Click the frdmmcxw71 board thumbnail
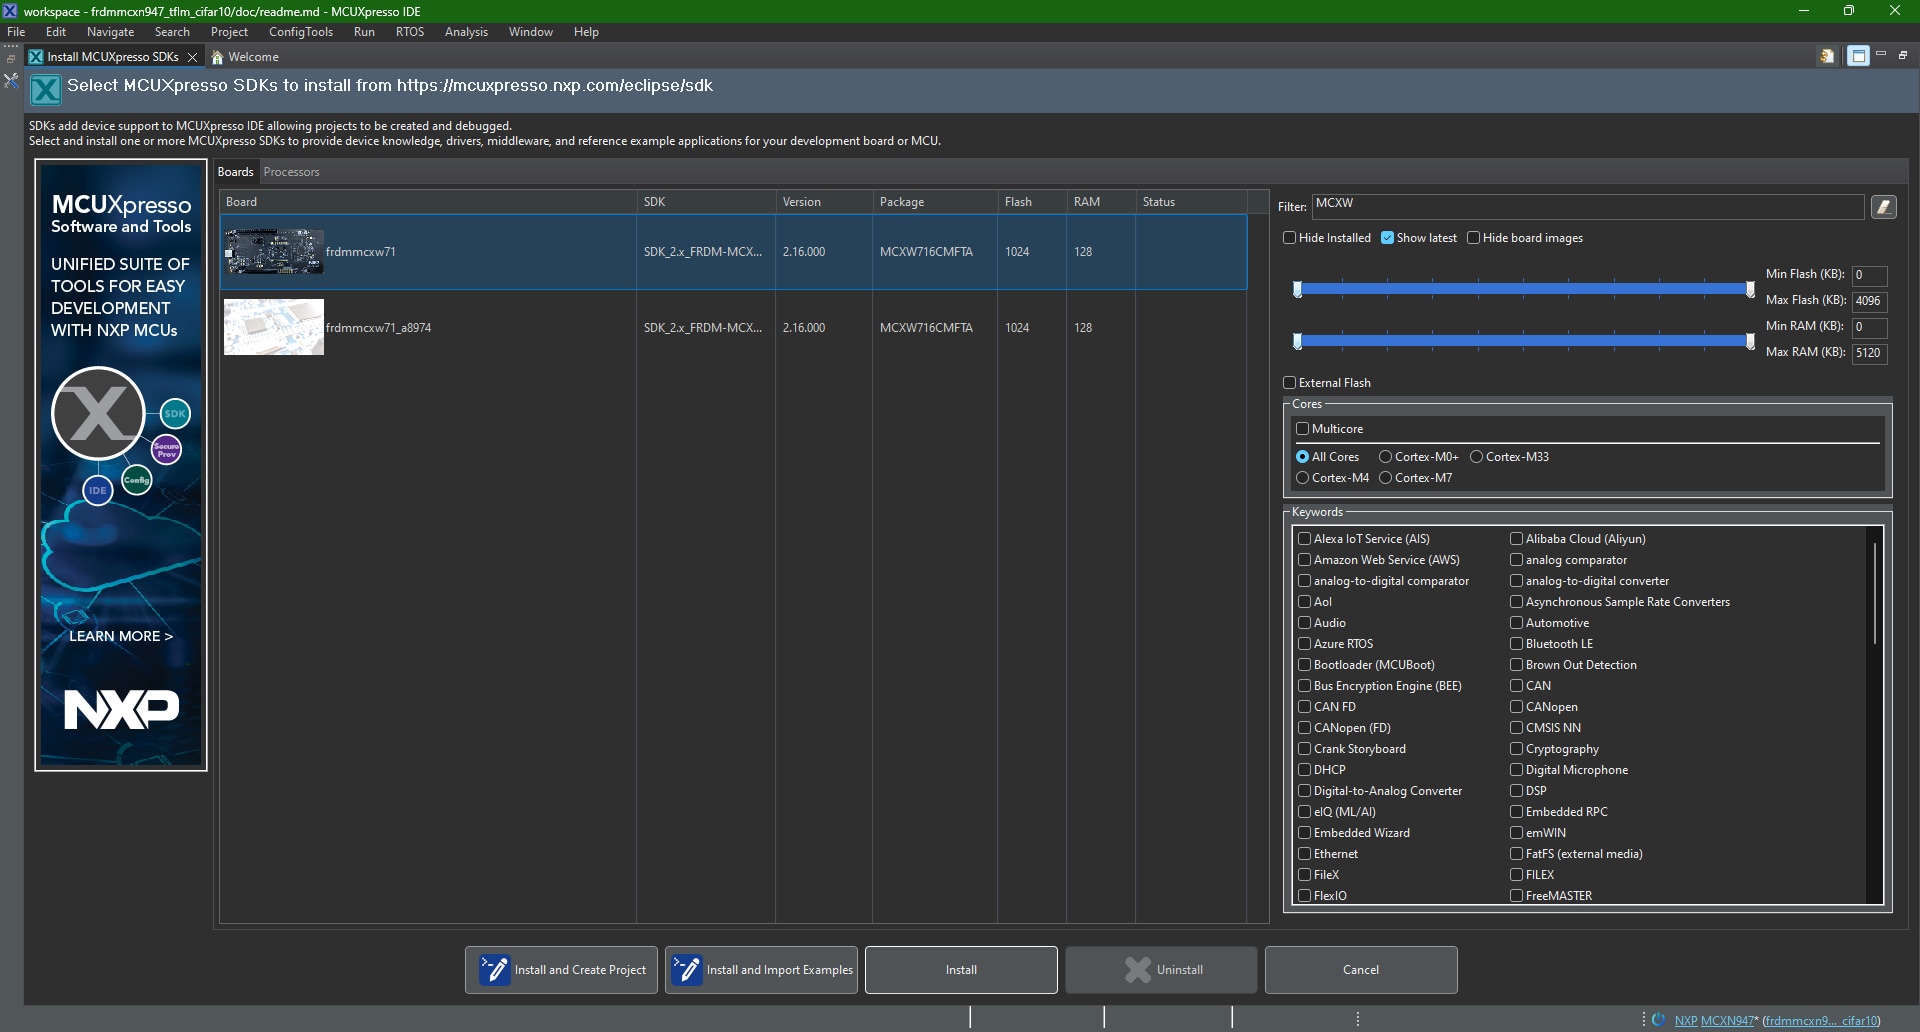 pyautogui.click(x=274, y=251)
